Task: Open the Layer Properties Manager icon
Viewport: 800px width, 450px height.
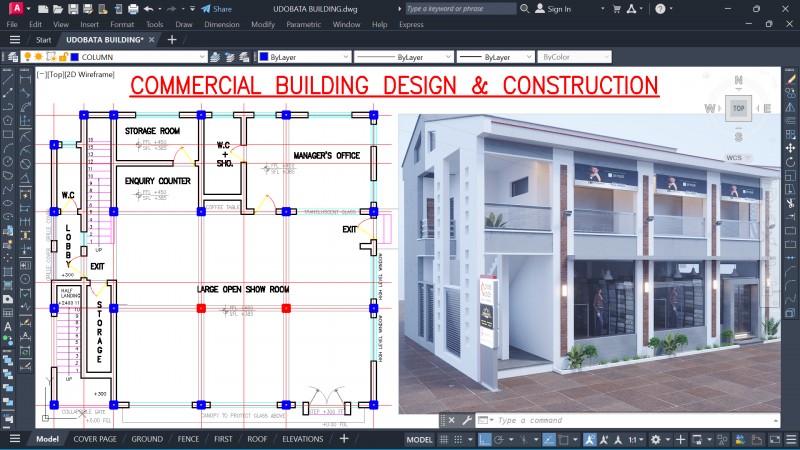Action: (13, 57)
